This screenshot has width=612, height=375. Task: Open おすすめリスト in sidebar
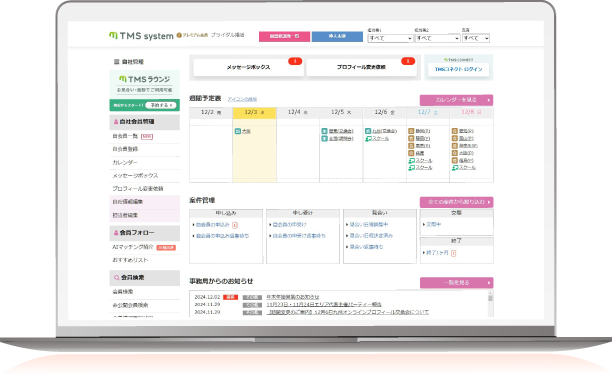click(x=130, y=260)
